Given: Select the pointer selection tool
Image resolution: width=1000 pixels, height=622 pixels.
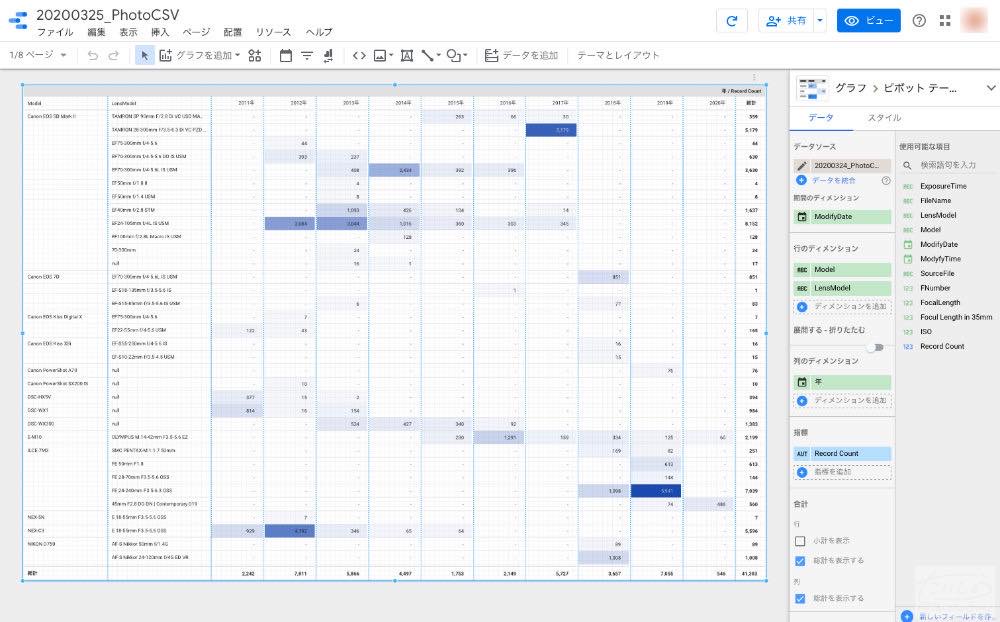Looking at the screenshot, I should pos(145,56).
